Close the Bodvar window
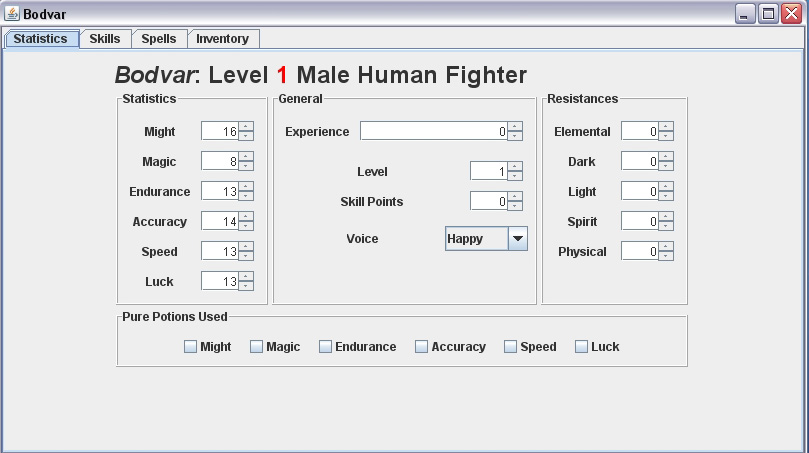 pos(791,13)
